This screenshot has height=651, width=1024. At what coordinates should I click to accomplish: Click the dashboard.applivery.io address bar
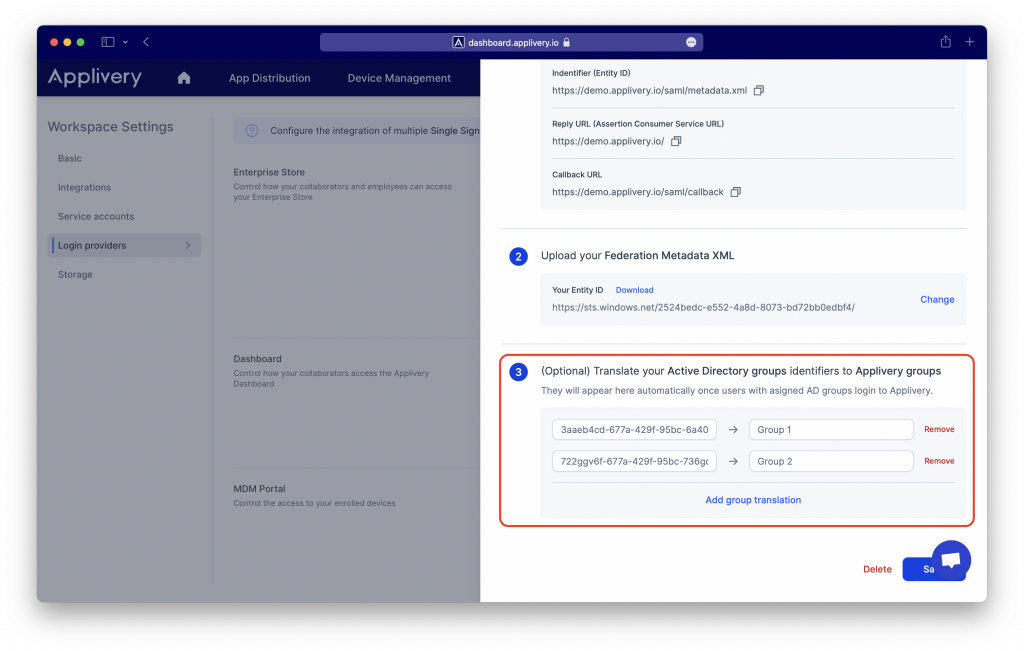point(511,42)
